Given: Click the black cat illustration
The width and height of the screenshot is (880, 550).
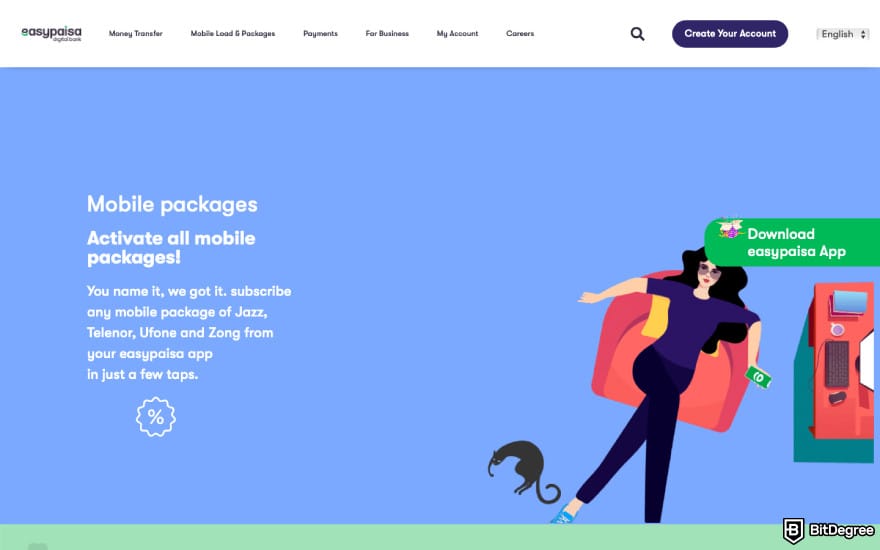Looking at the screenshot, I should tap(523, 471).
